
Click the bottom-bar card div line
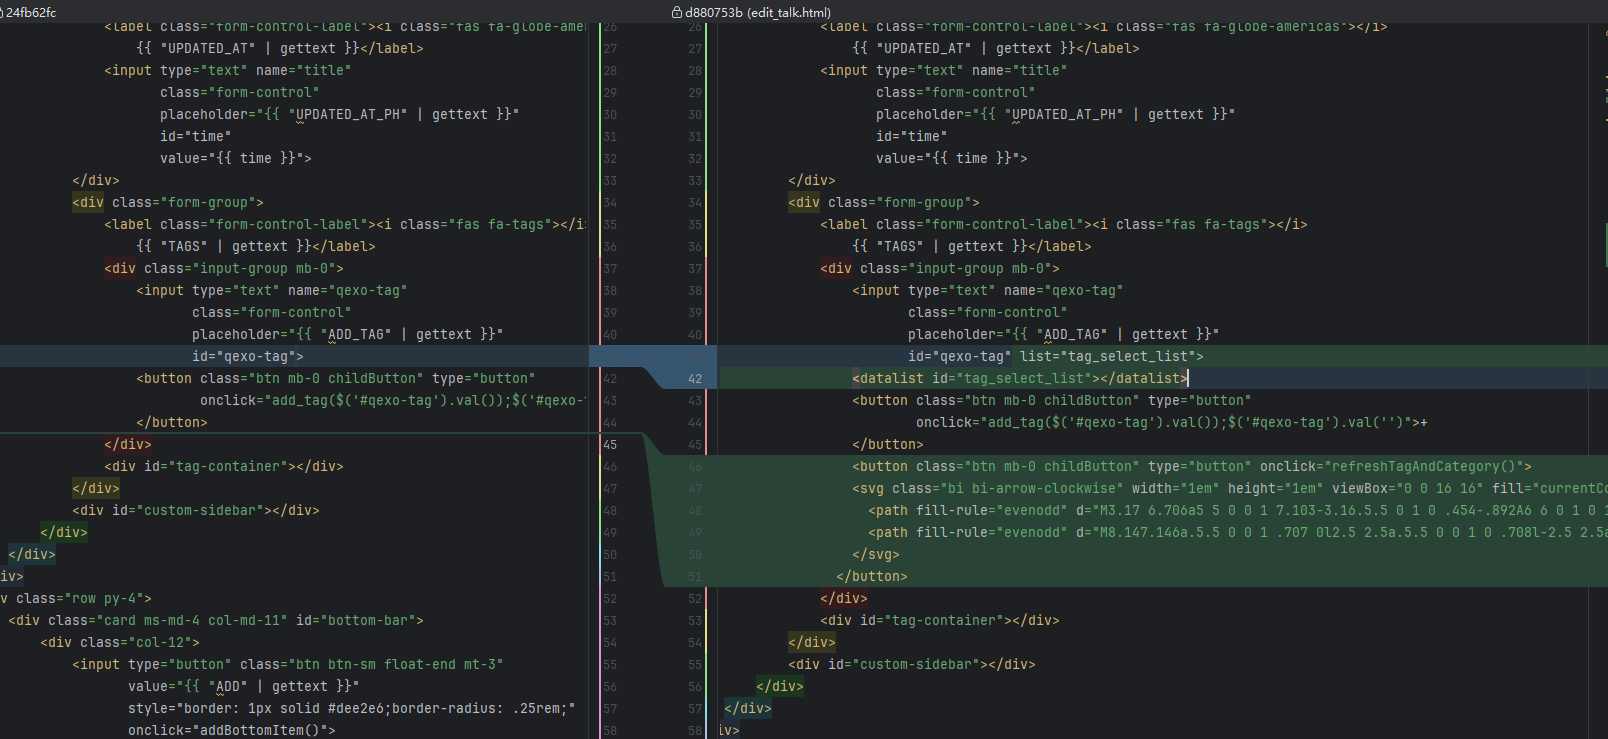click(215, 621)
